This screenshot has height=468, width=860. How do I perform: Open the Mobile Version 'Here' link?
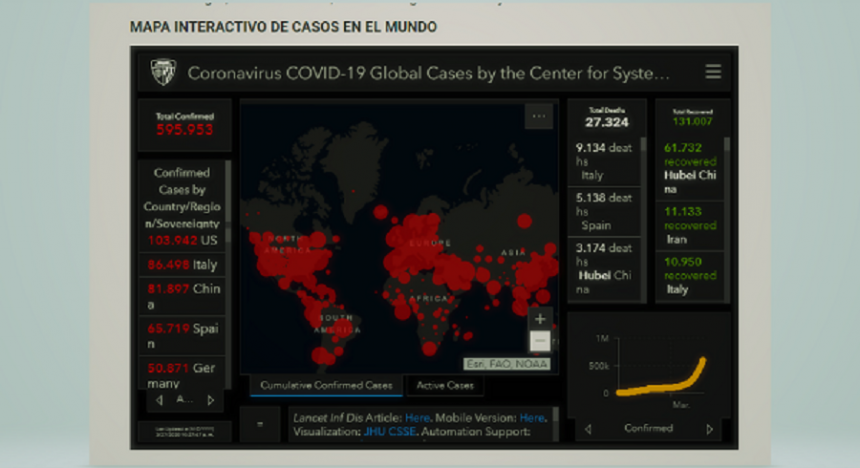(x=532, y=417)
